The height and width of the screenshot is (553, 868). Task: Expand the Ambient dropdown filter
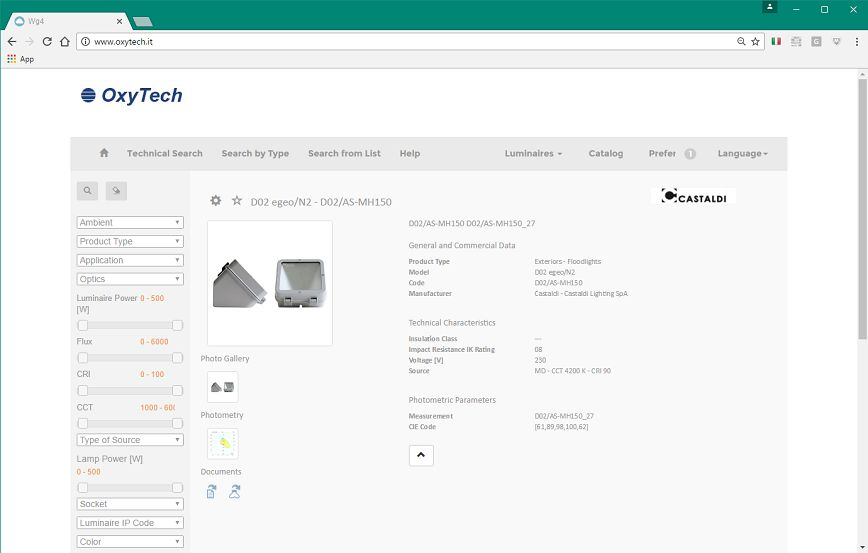pyautogui.click(x=130, y=223)
